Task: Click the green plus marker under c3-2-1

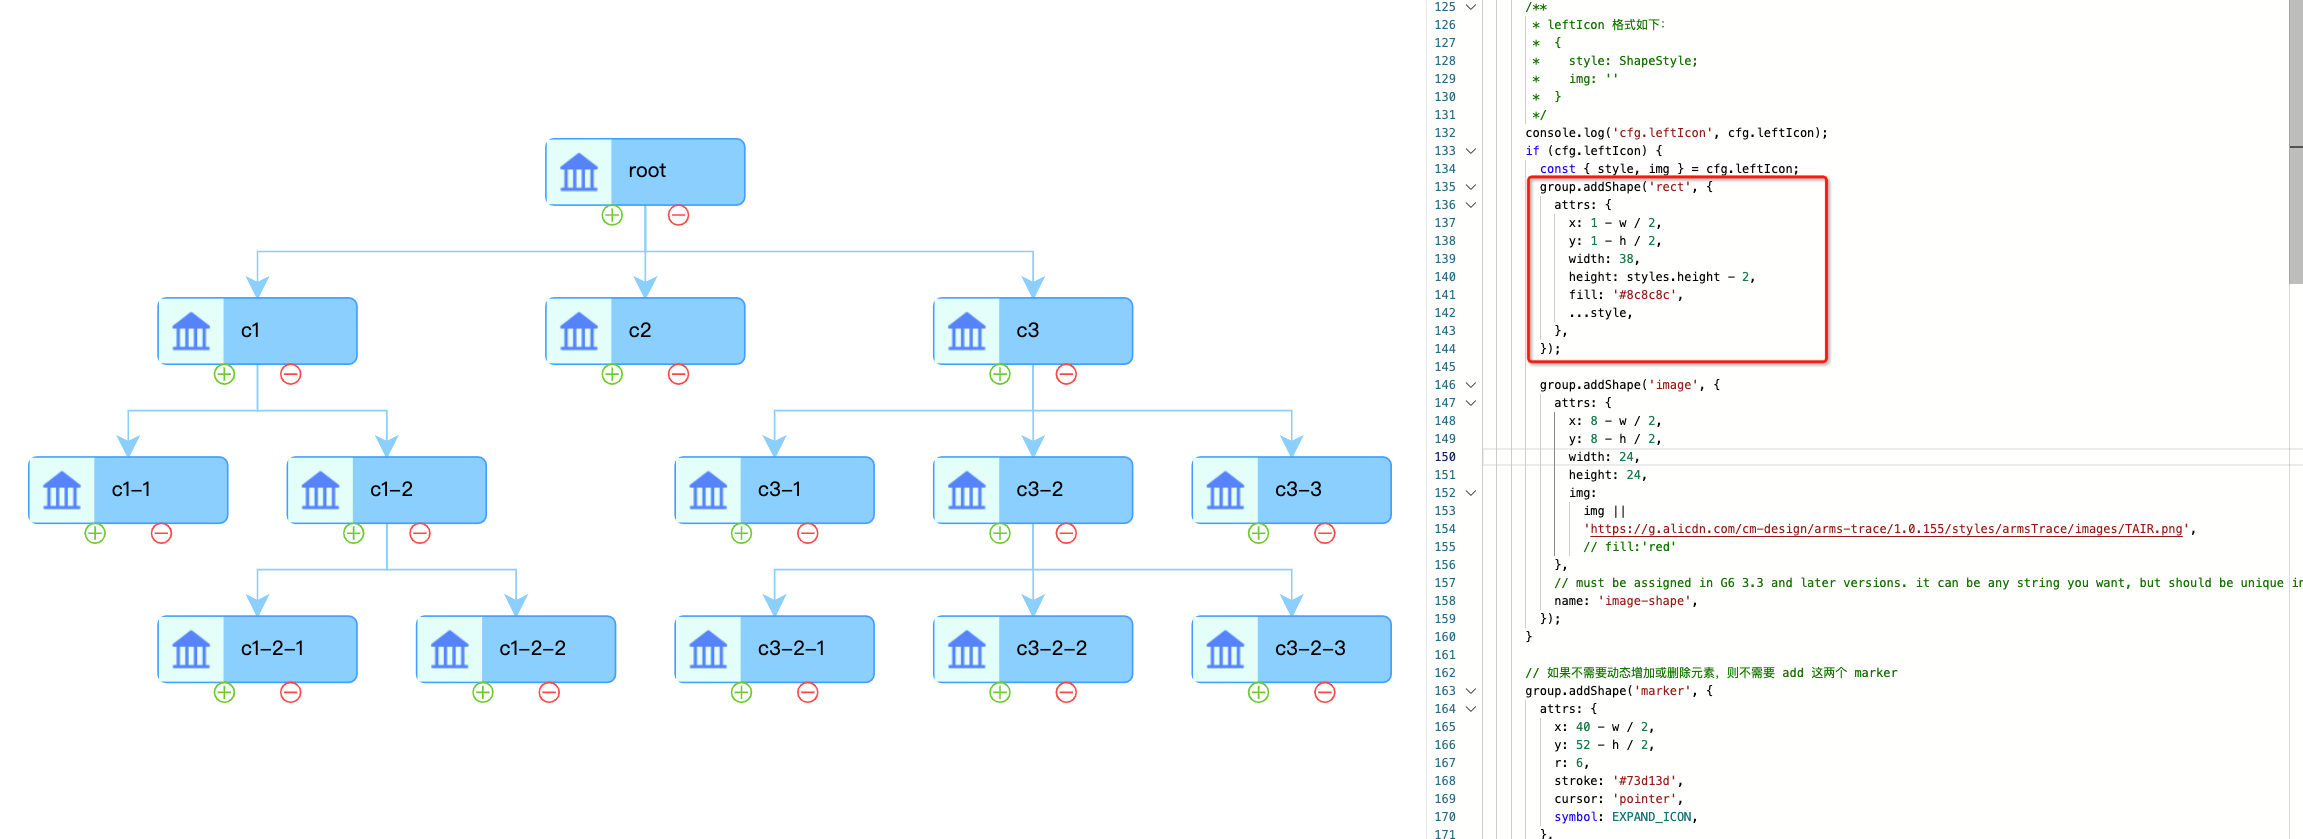Action: (741, 692)
